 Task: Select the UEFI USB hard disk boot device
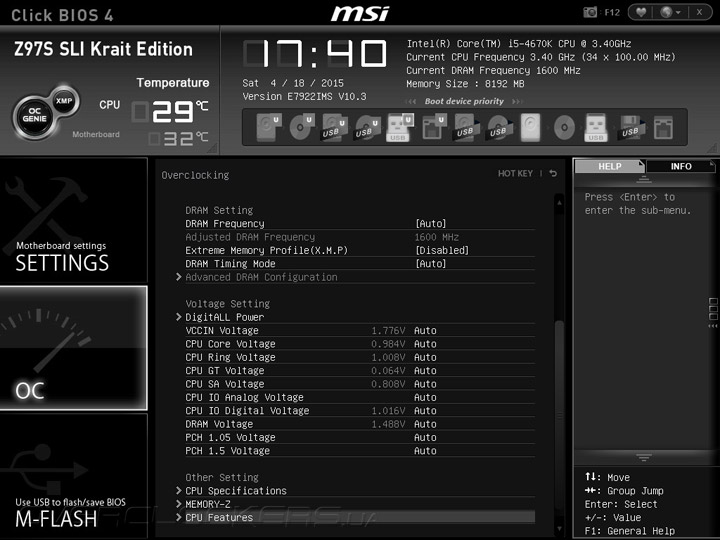(x=334, y=127)
